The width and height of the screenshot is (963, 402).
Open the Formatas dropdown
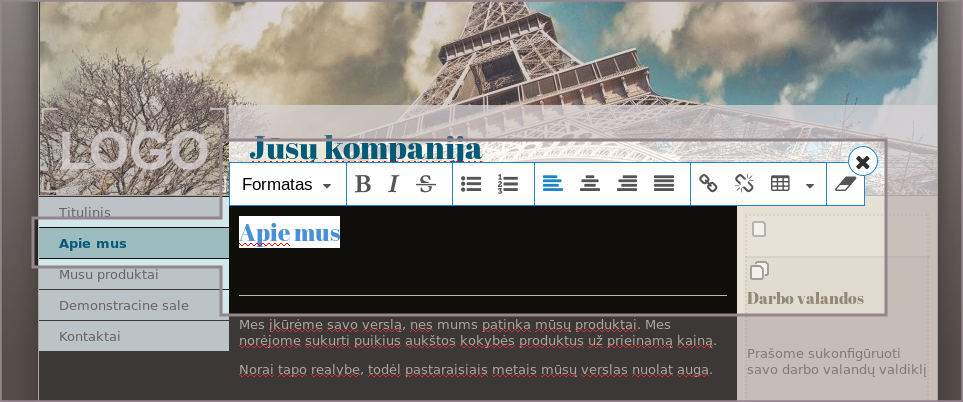287,185
